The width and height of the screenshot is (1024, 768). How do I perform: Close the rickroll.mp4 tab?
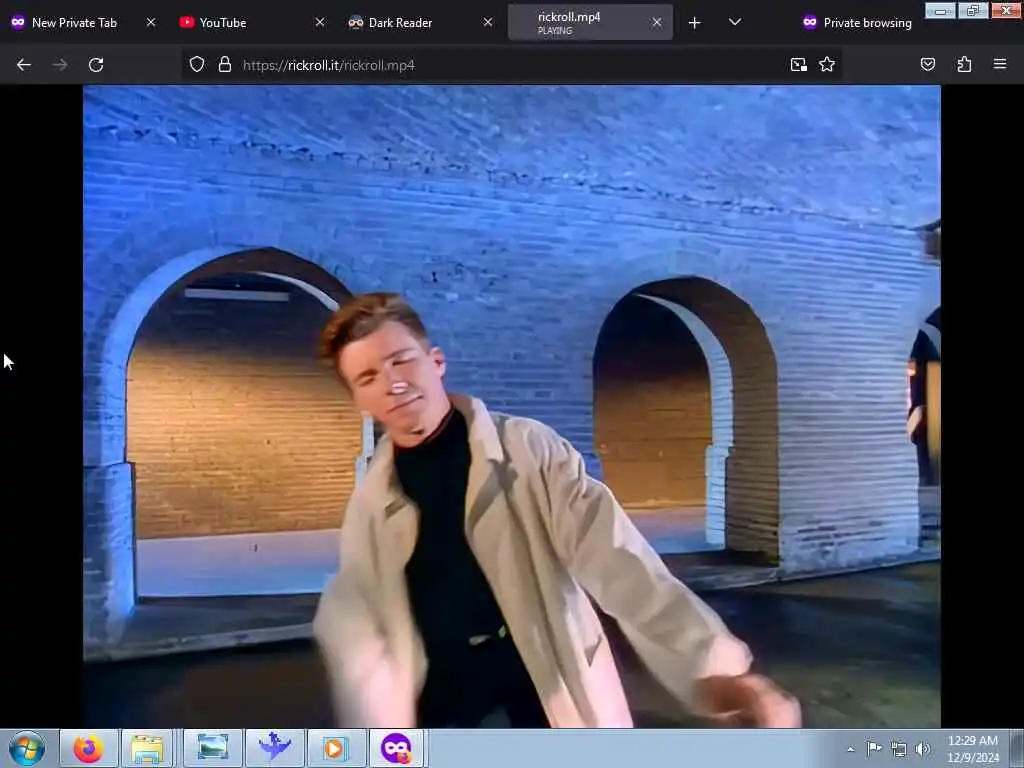(656, 22)
